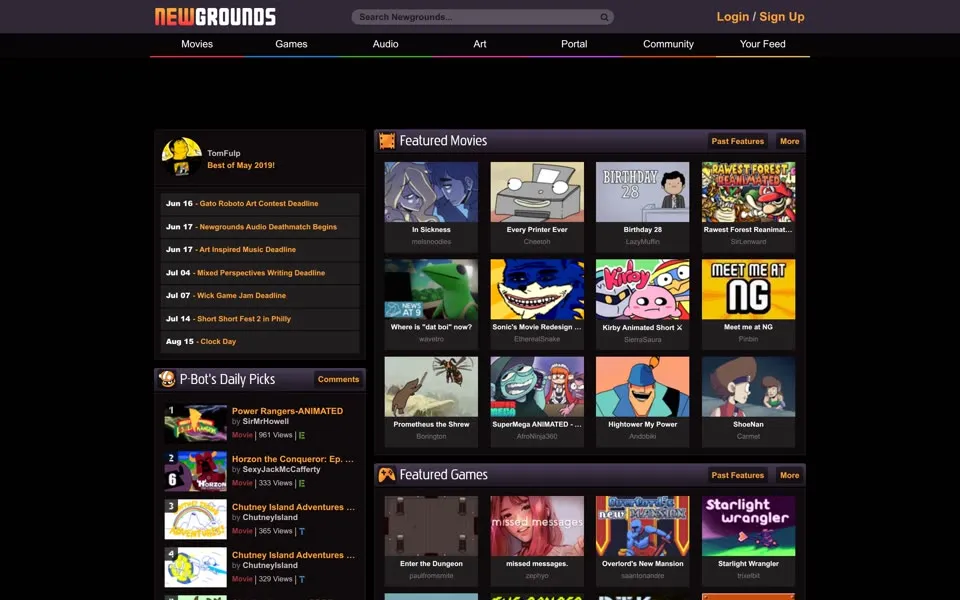
Task: Click author Pinbin under Meet me at NG
Action: tap(748, 339)
